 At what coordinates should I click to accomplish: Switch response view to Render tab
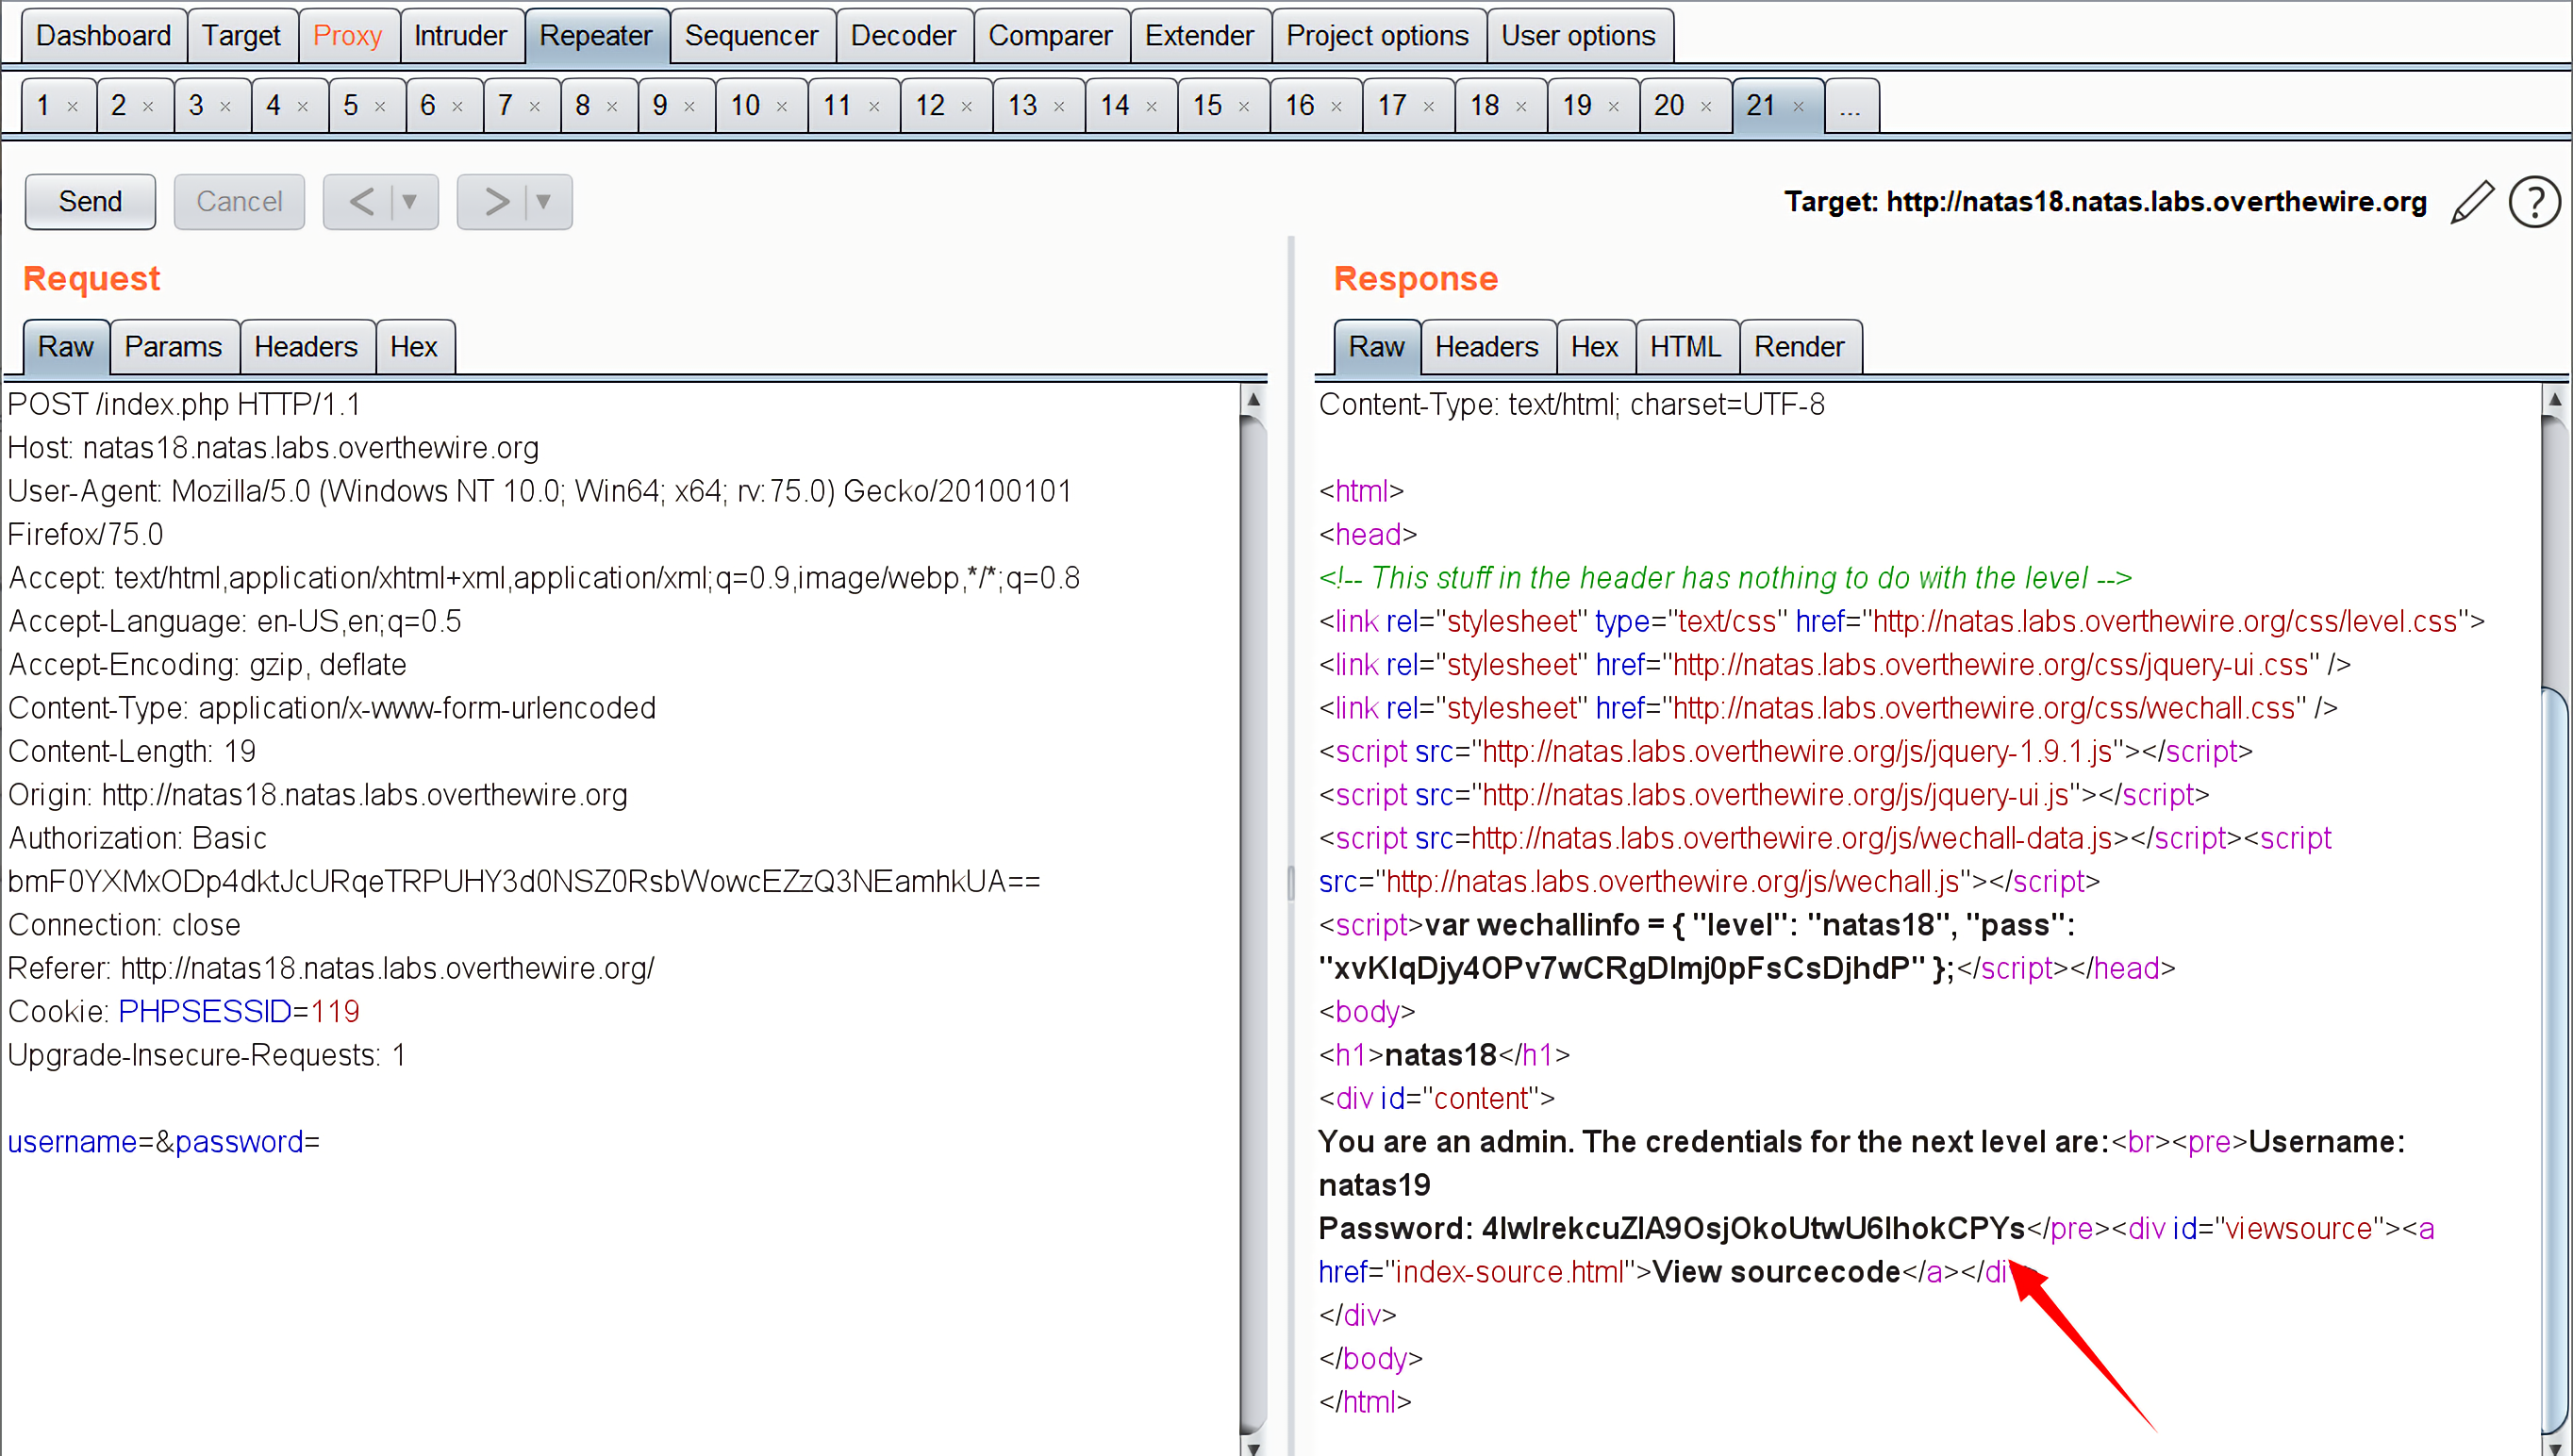(1800, 347)
